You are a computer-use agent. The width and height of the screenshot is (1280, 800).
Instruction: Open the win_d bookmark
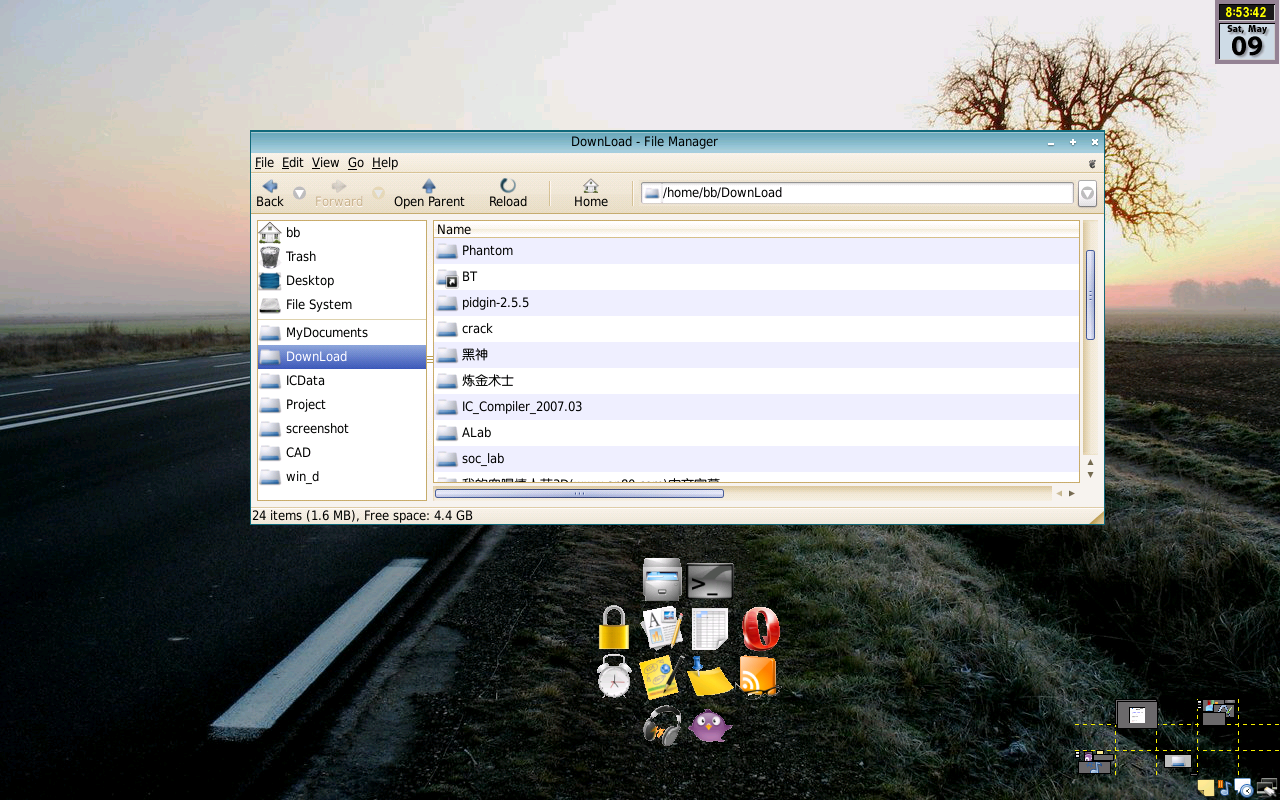pos(342,476)
